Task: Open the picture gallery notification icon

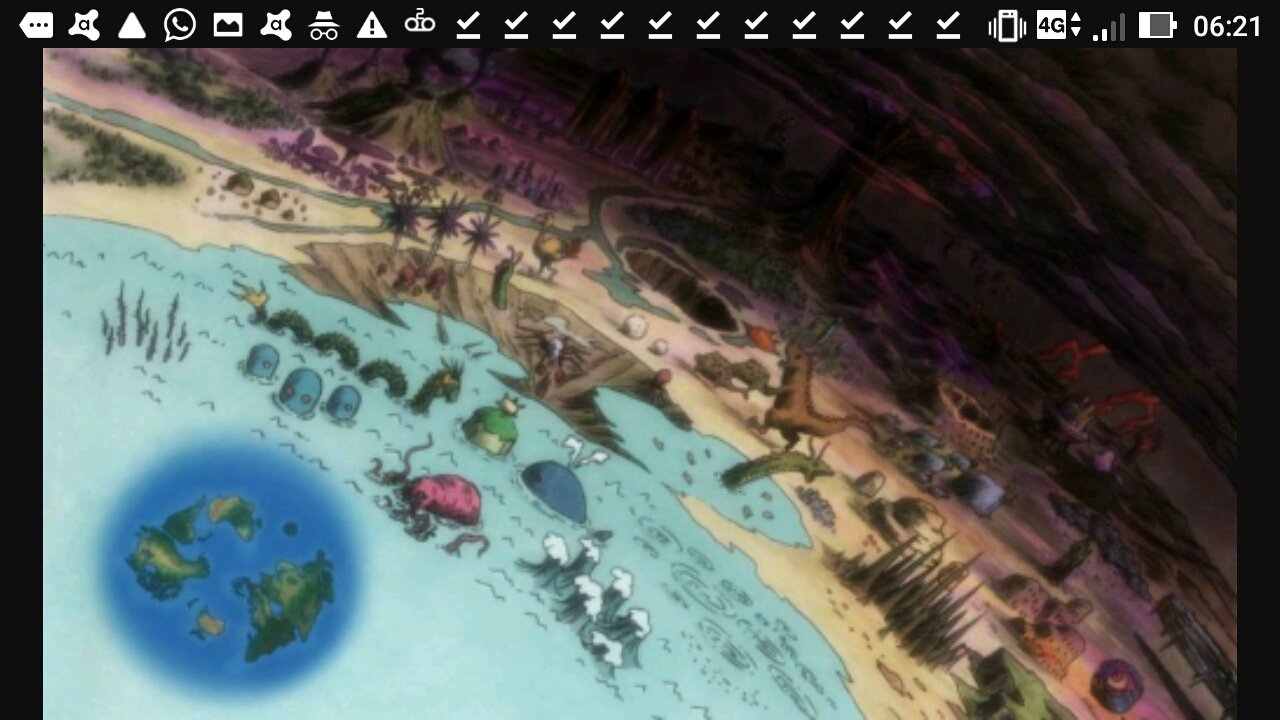Action: (x=228, y=25)
